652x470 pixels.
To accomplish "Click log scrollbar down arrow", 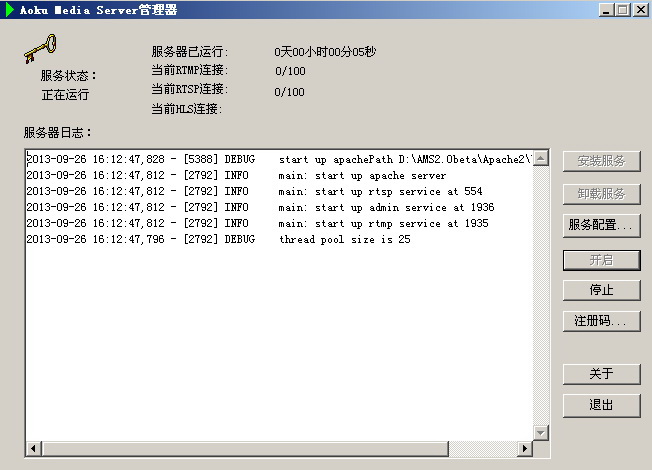I will click(541, 433).
